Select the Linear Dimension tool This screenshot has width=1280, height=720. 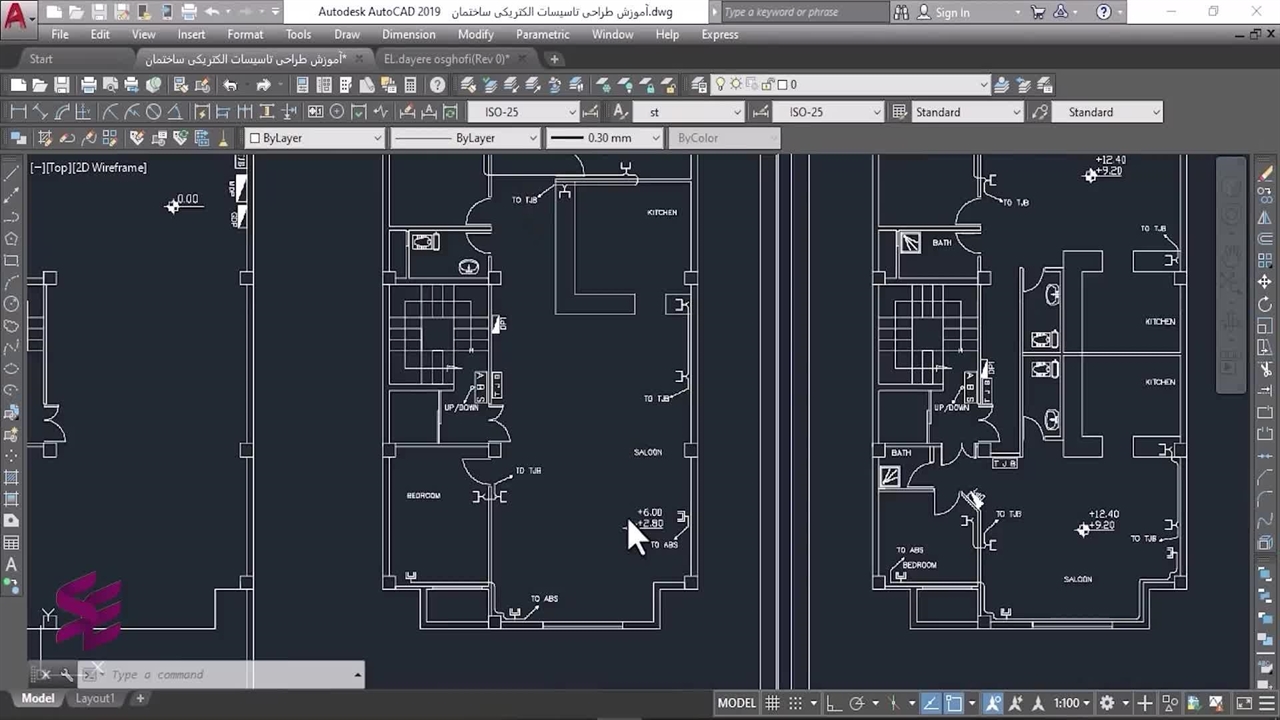tap(17, 112)
